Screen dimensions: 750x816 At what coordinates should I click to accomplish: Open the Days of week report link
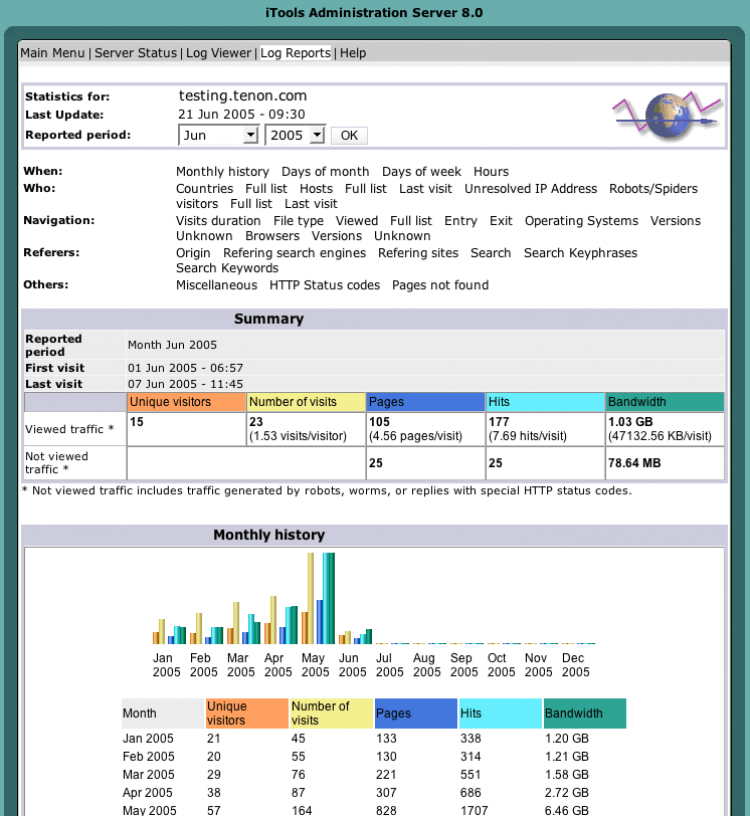pos(422,172)
